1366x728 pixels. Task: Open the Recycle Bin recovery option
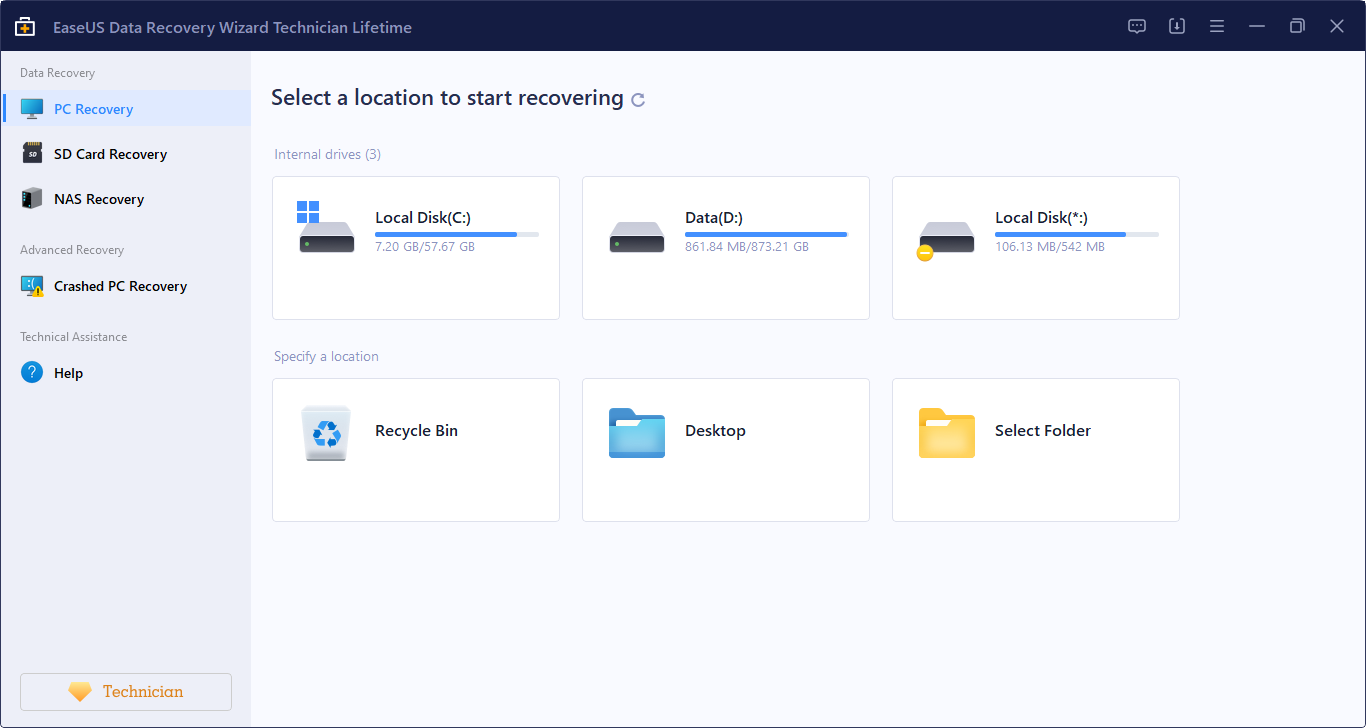click(x=415, y=449)
